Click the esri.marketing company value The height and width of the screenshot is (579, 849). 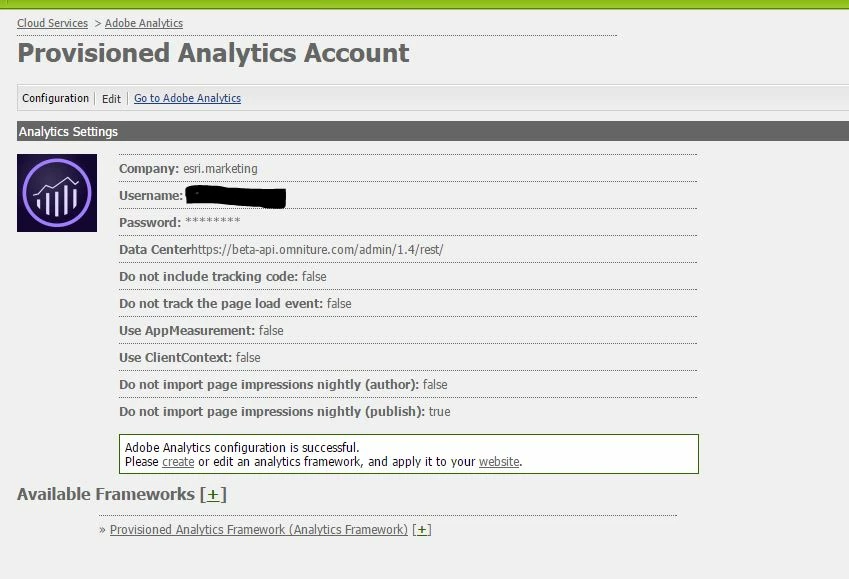pyautogui.click(x=220, y=168)
